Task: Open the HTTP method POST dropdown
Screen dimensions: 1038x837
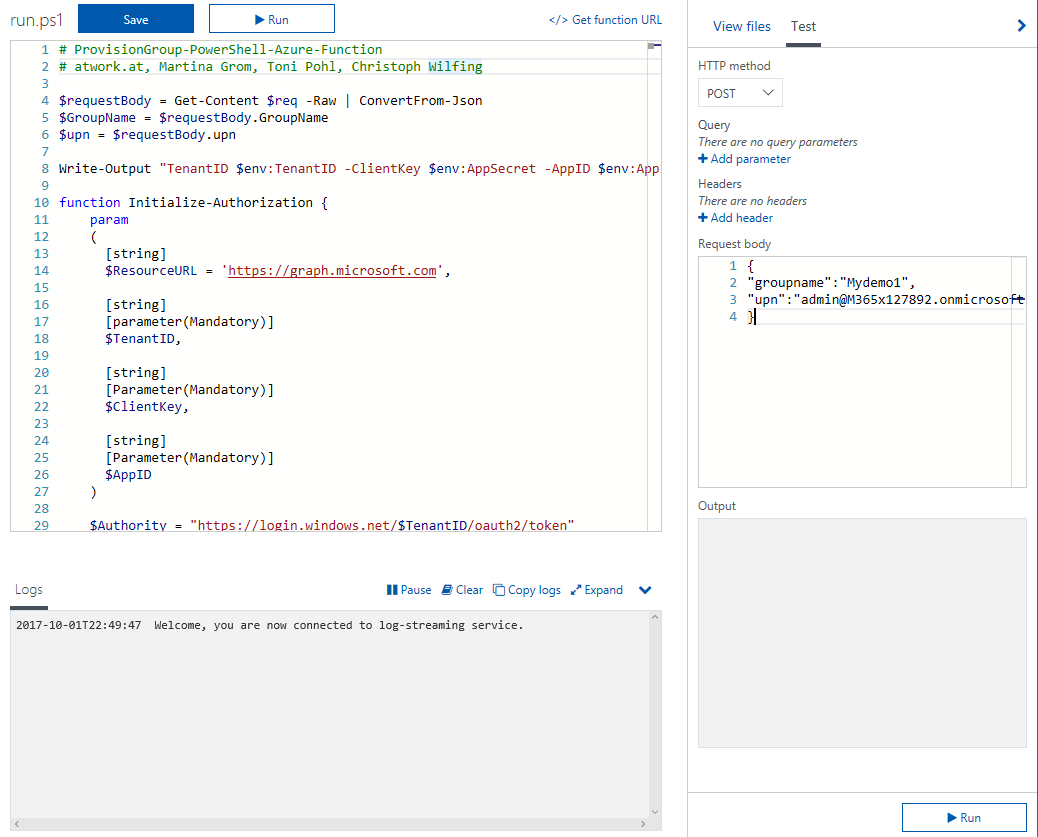Action: pos(740,93)
